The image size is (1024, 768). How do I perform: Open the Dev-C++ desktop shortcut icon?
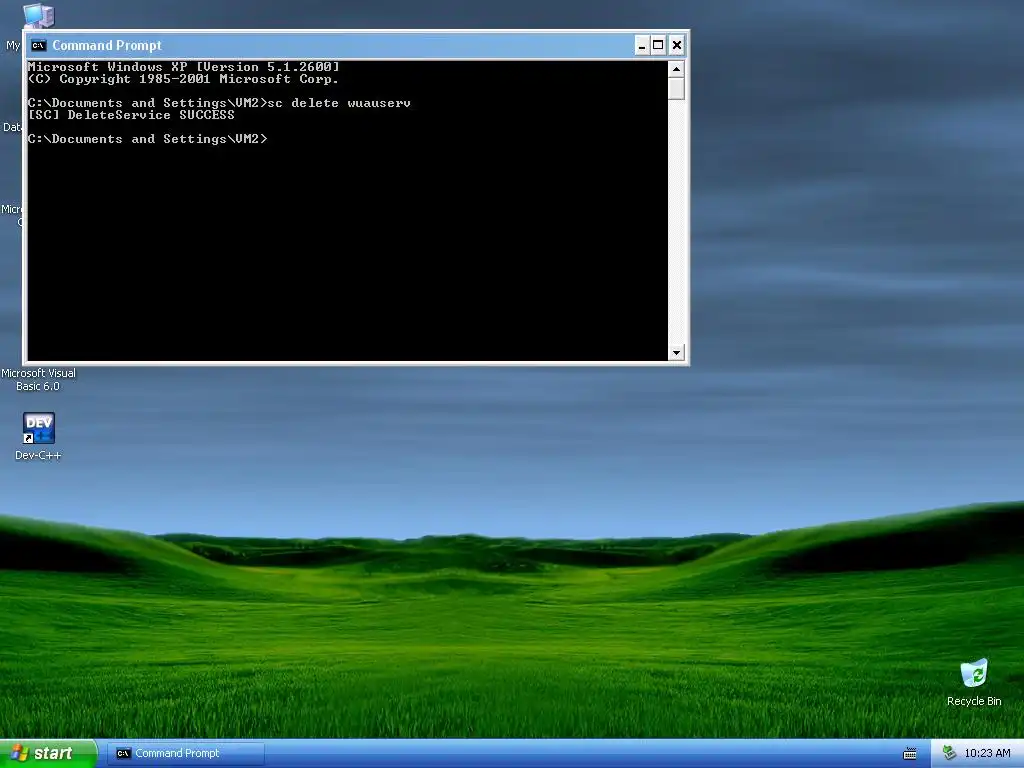39,428
